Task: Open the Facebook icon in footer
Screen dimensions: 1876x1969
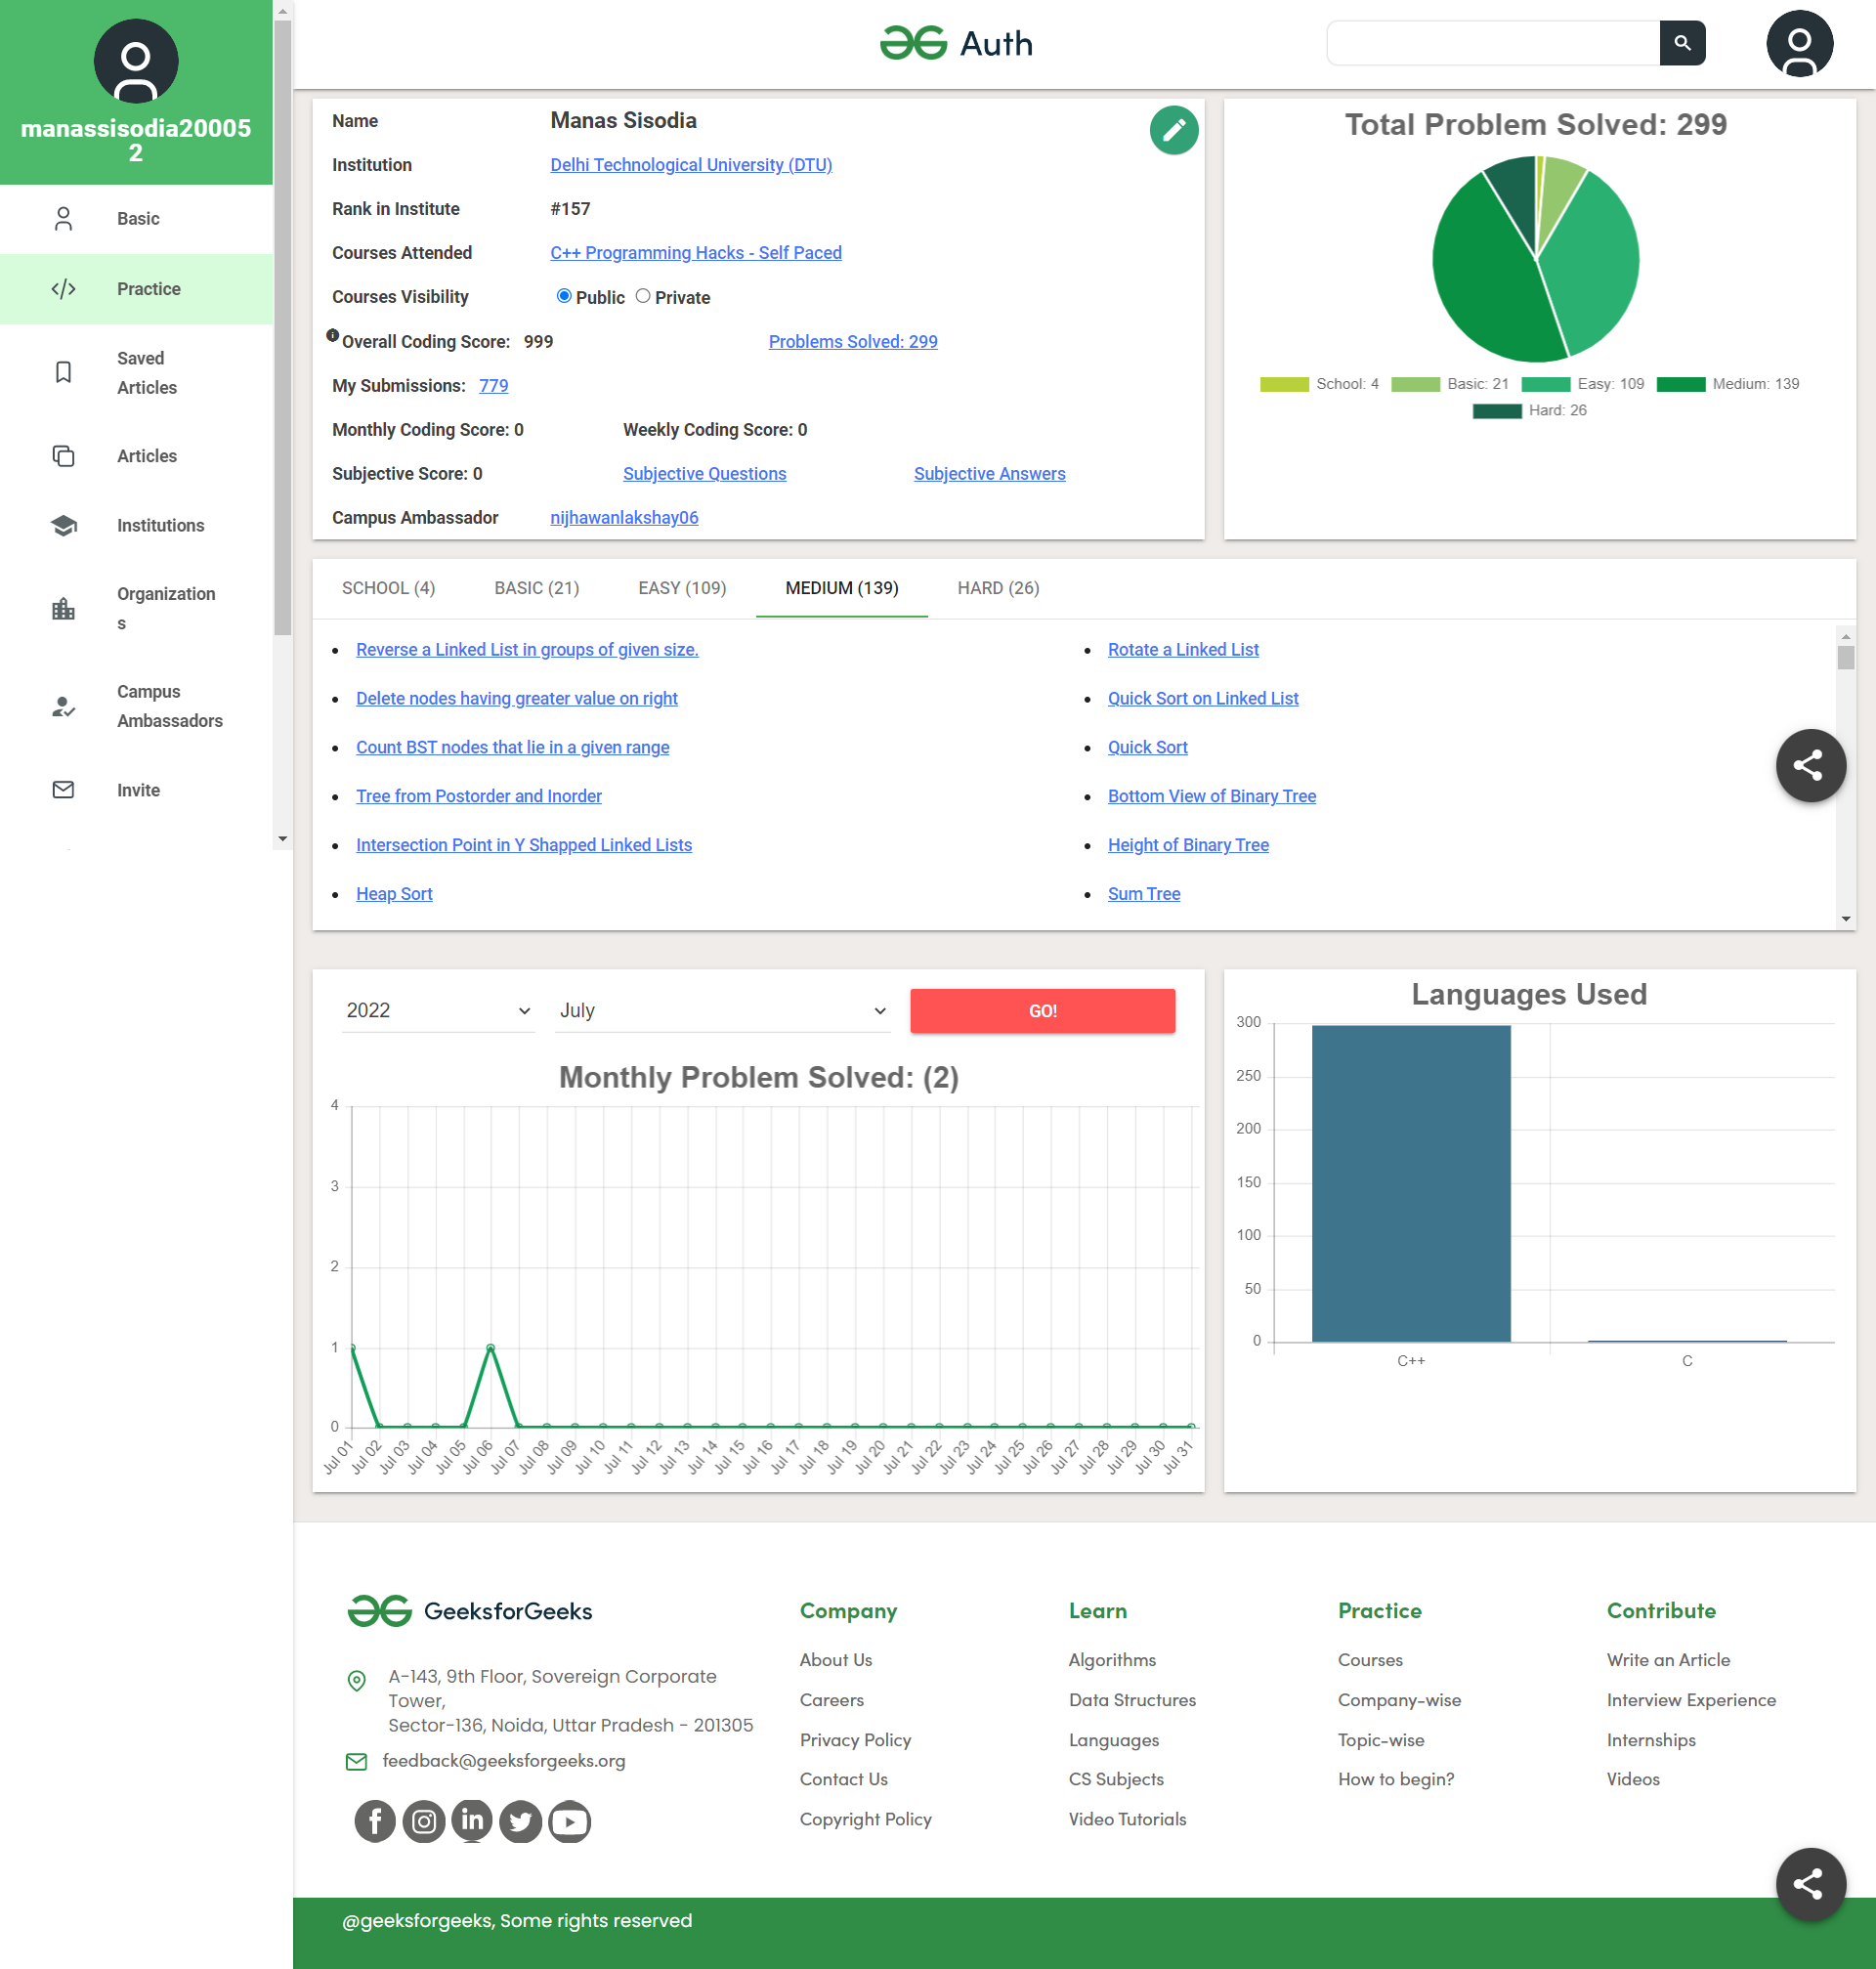Action: [375, 1821]
